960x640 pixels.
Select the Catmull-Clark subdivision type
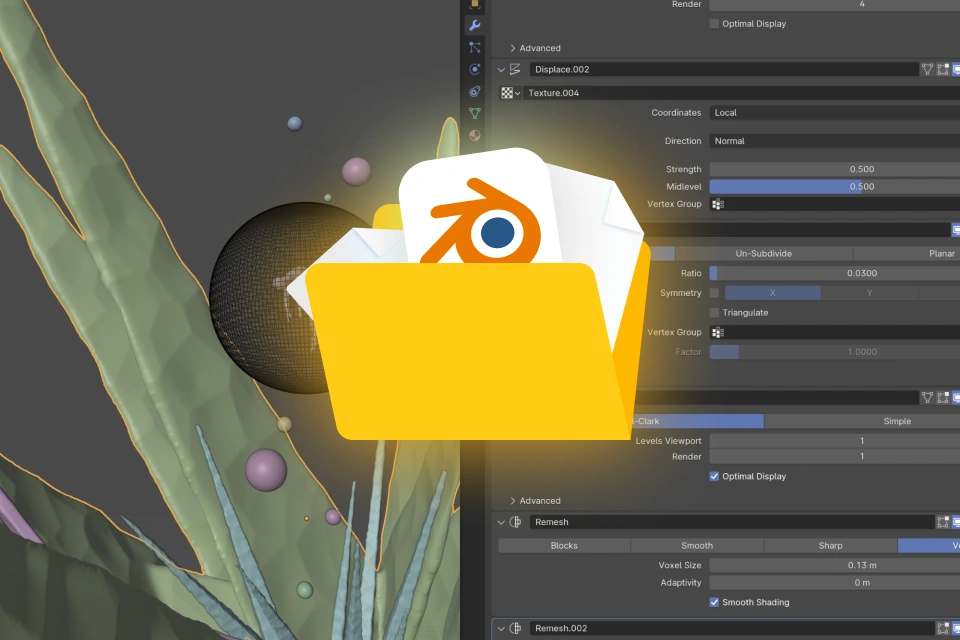pos(698,421)
